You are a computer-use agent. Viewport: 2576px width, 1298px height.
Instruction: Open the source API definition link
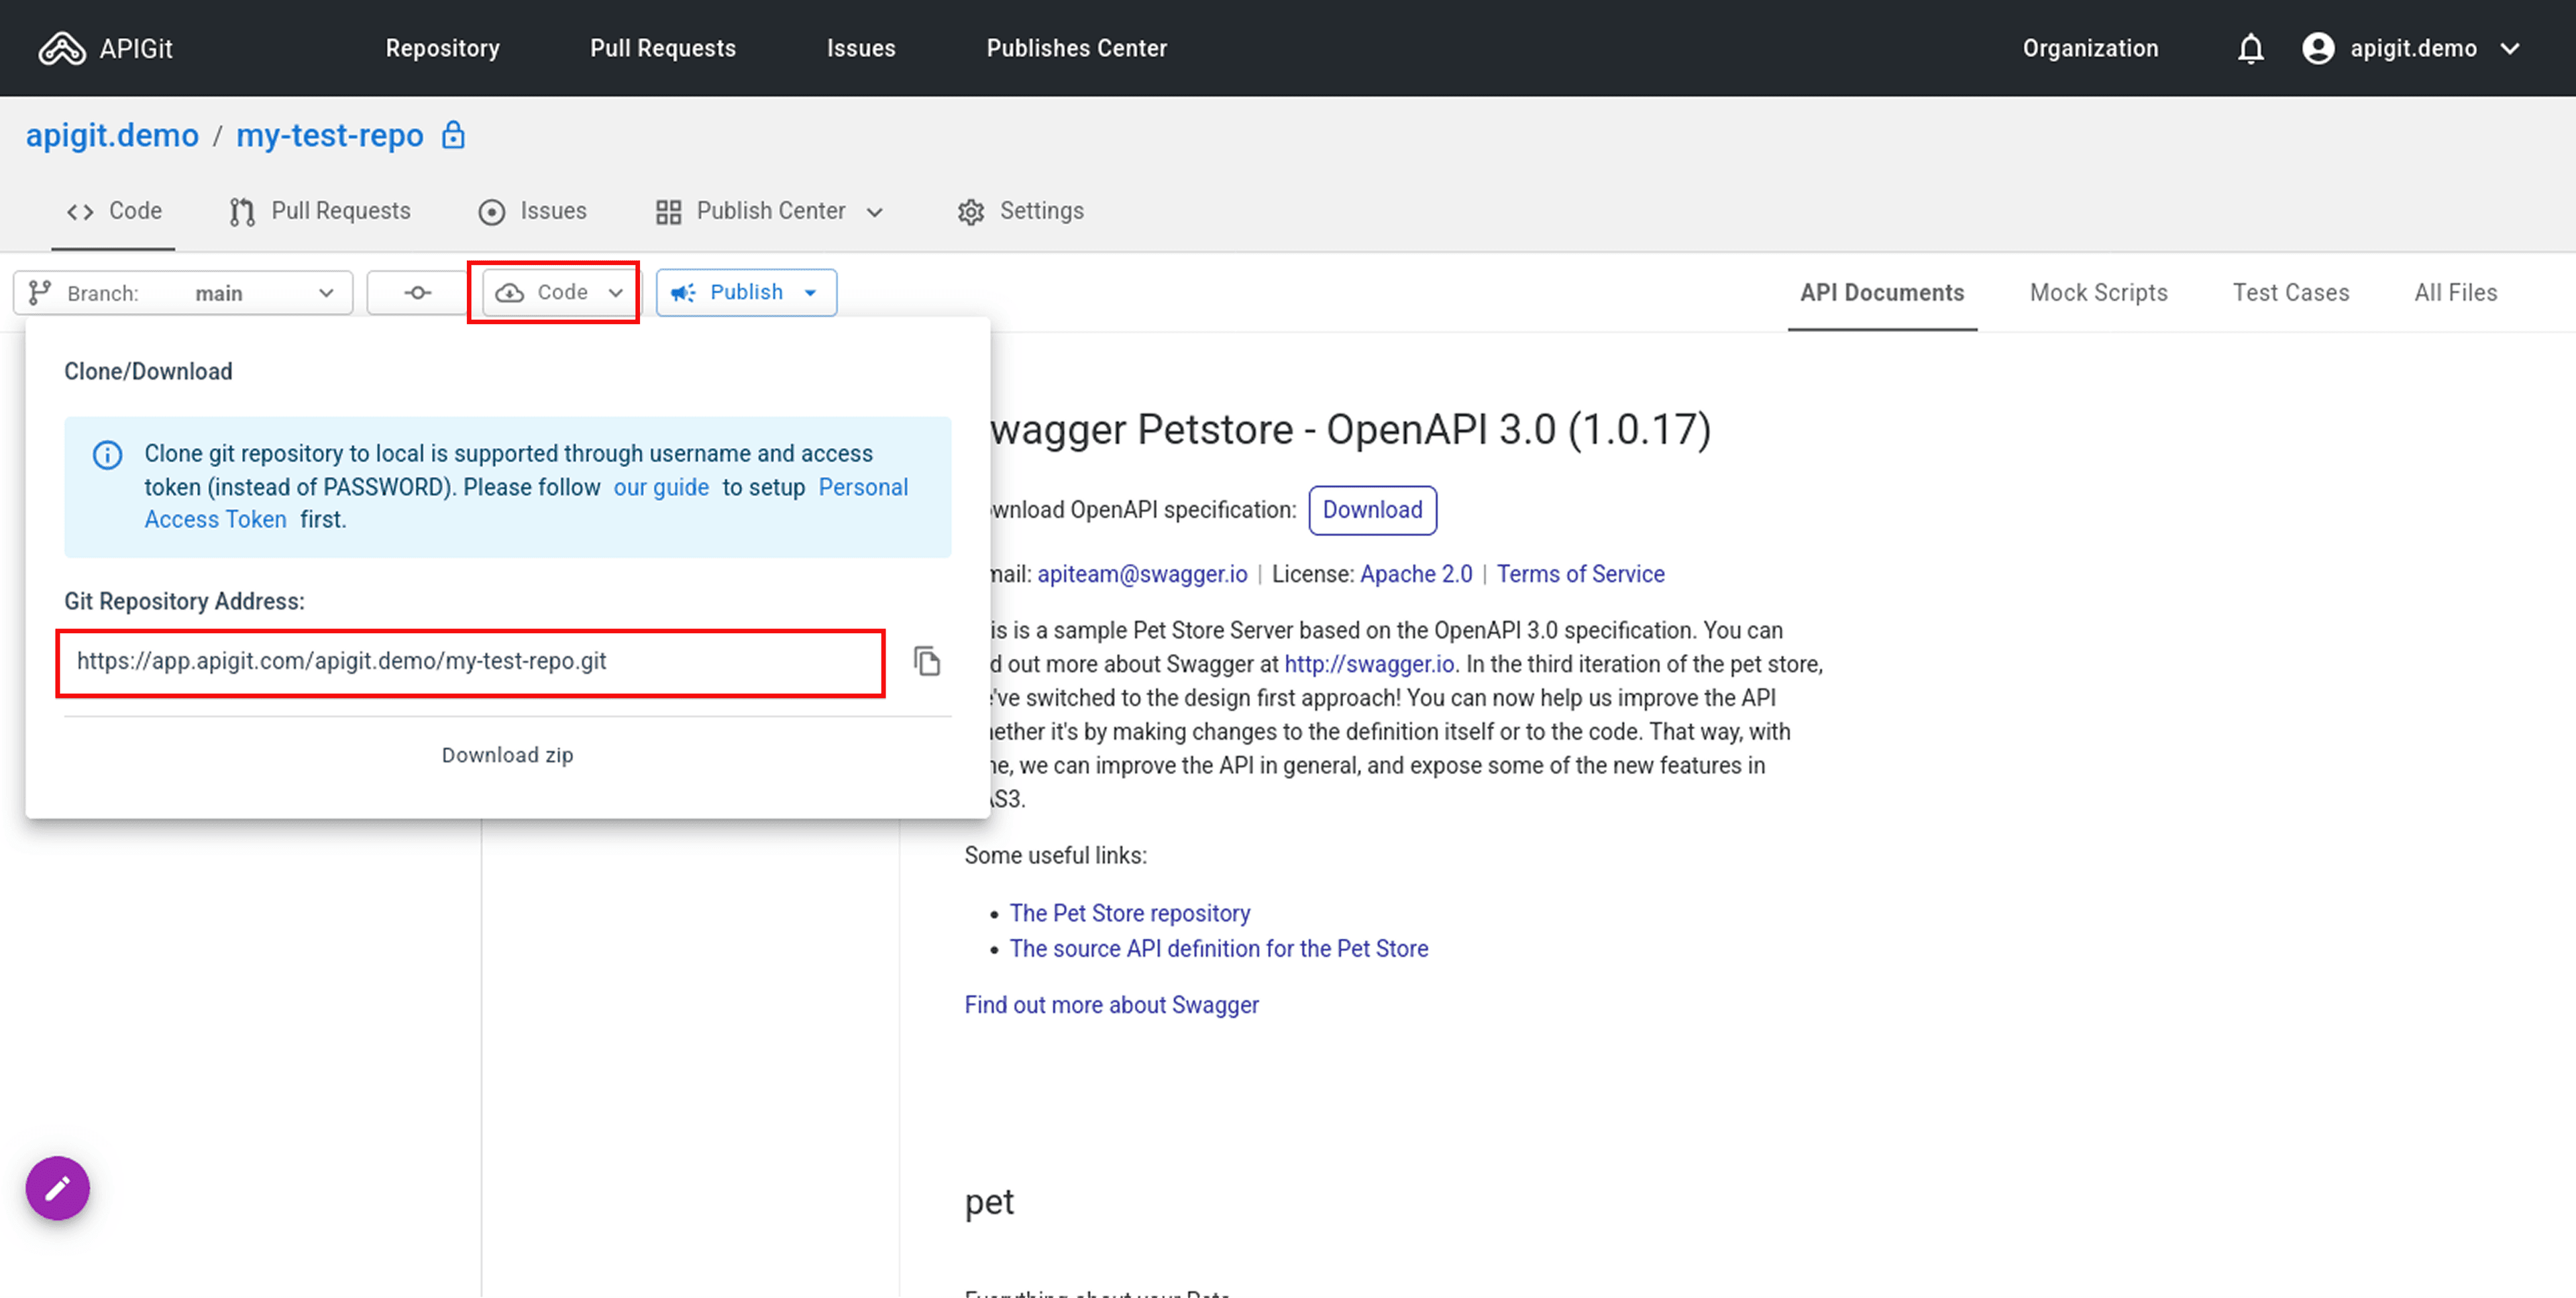1219,948
